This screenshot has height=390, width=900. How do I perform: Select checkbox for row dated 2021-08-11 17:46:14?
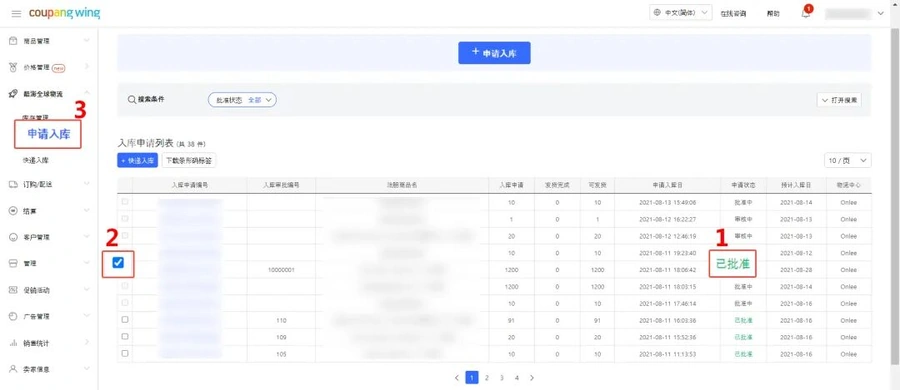[x=125, y=303]
